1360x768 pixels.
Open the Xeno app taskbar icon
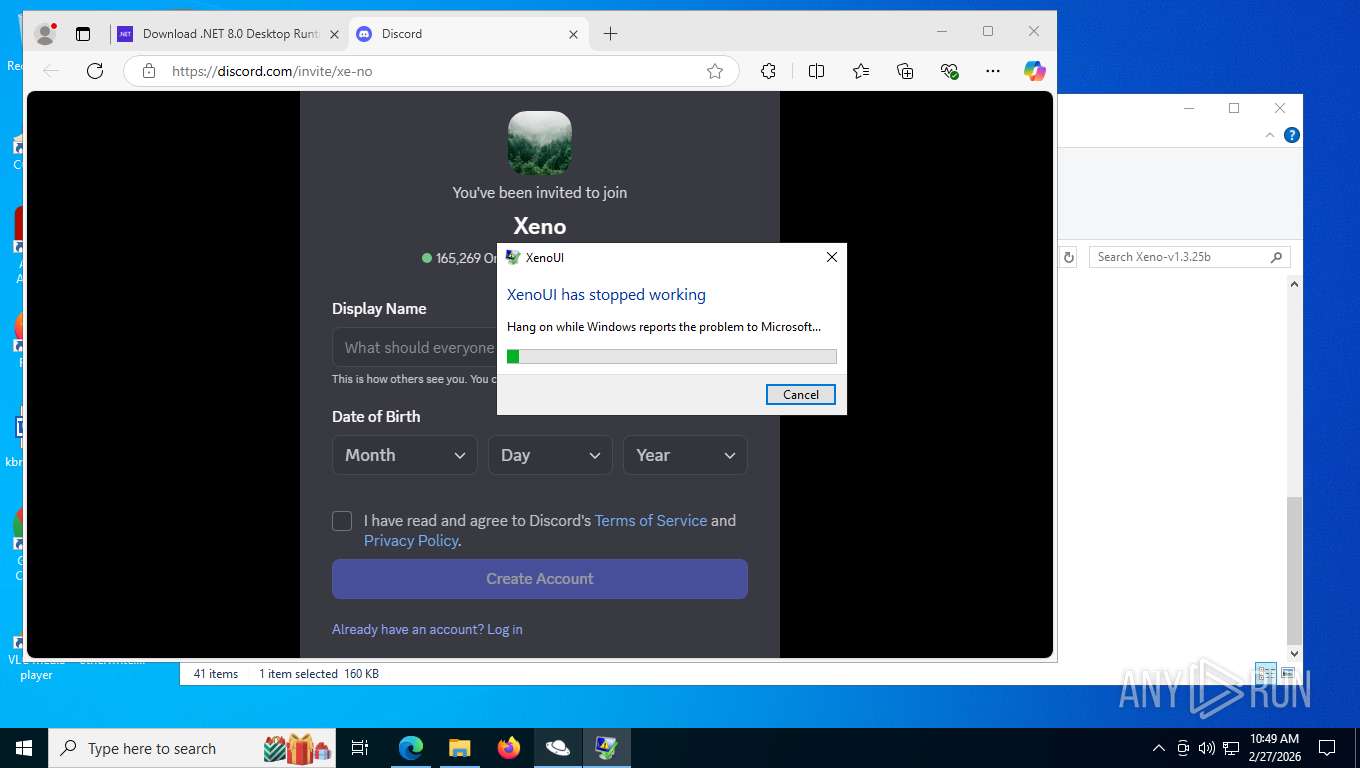[x=557, y=748]
